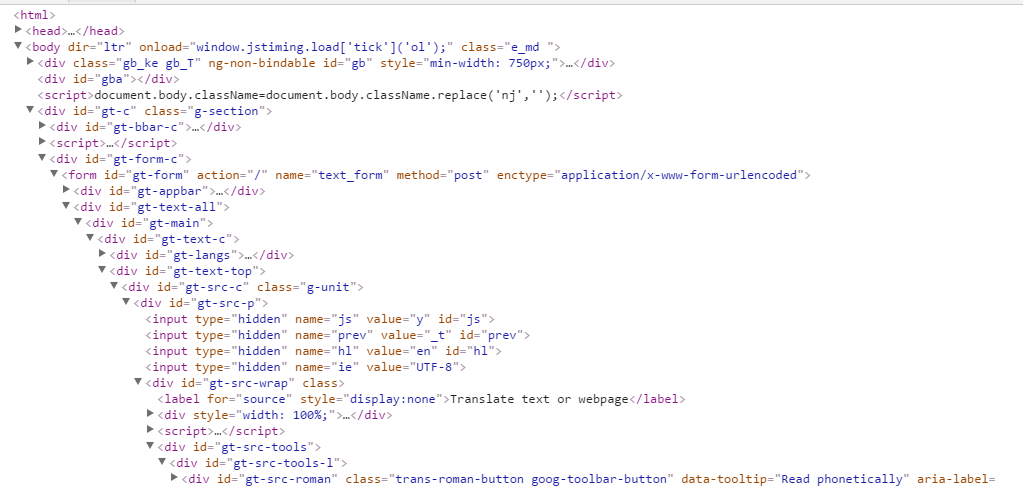Image resolution: width=1023 pixels, height=489 pixels.
Task: Collapse the gt-main div
Action: click(x=78, y=222)
